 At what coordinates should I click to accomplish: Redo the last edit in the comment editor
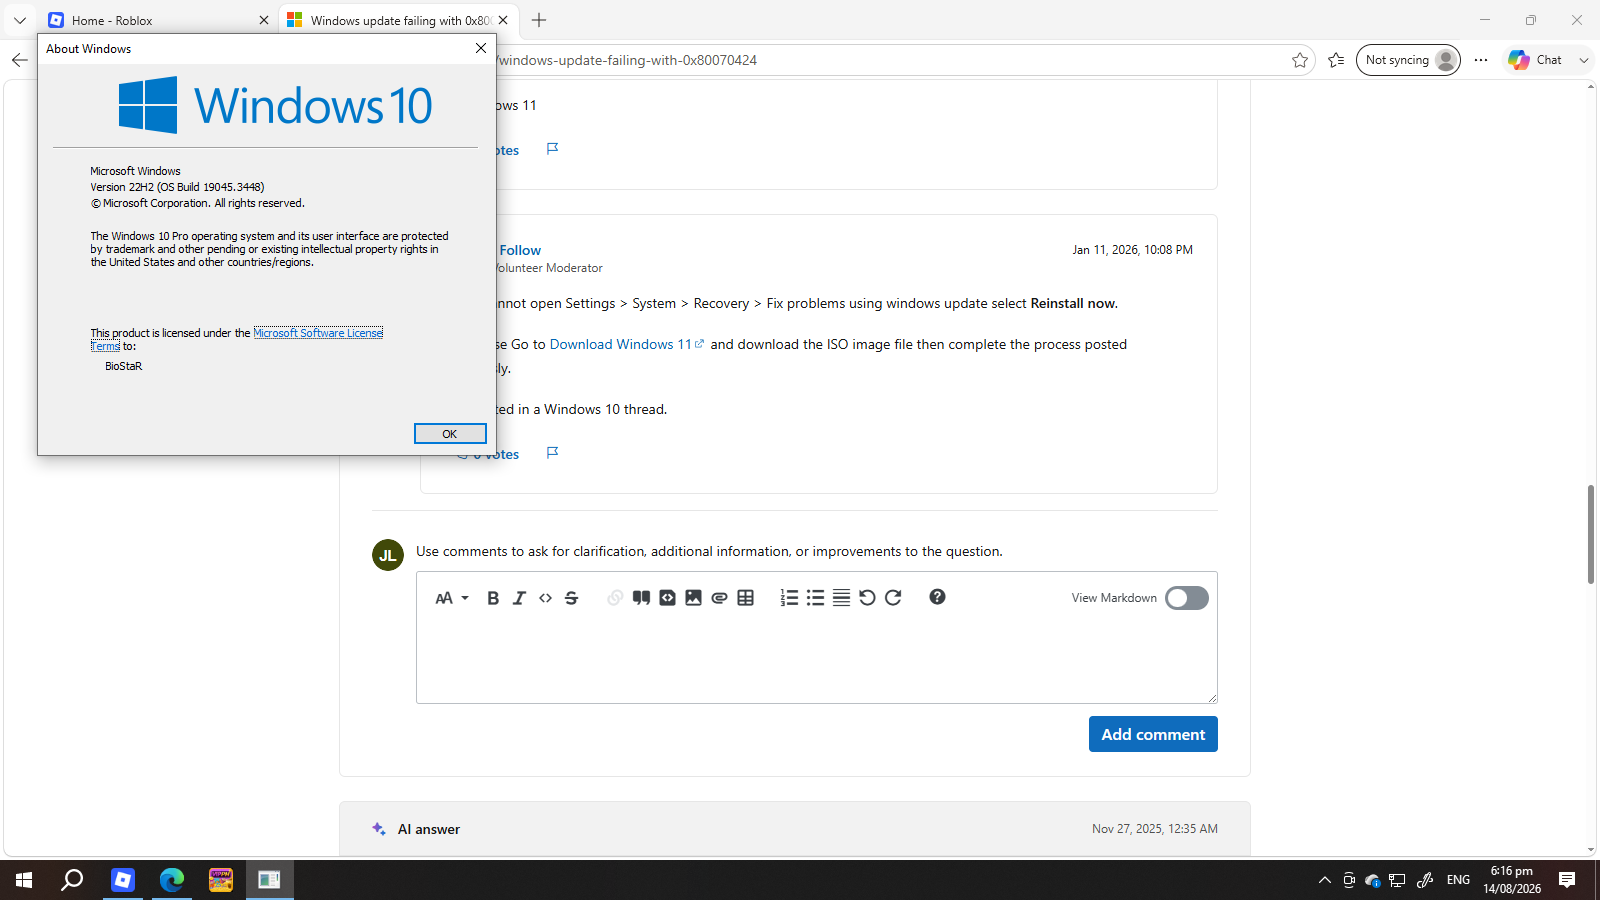[893, 598]
